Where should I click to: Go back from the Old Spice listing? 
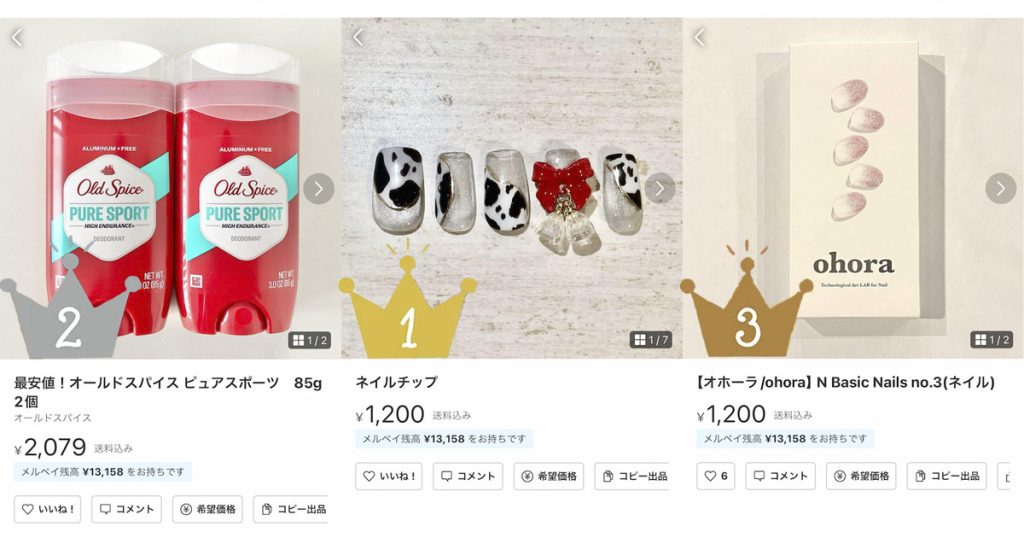pyautogui.click(x=17, y=37)
